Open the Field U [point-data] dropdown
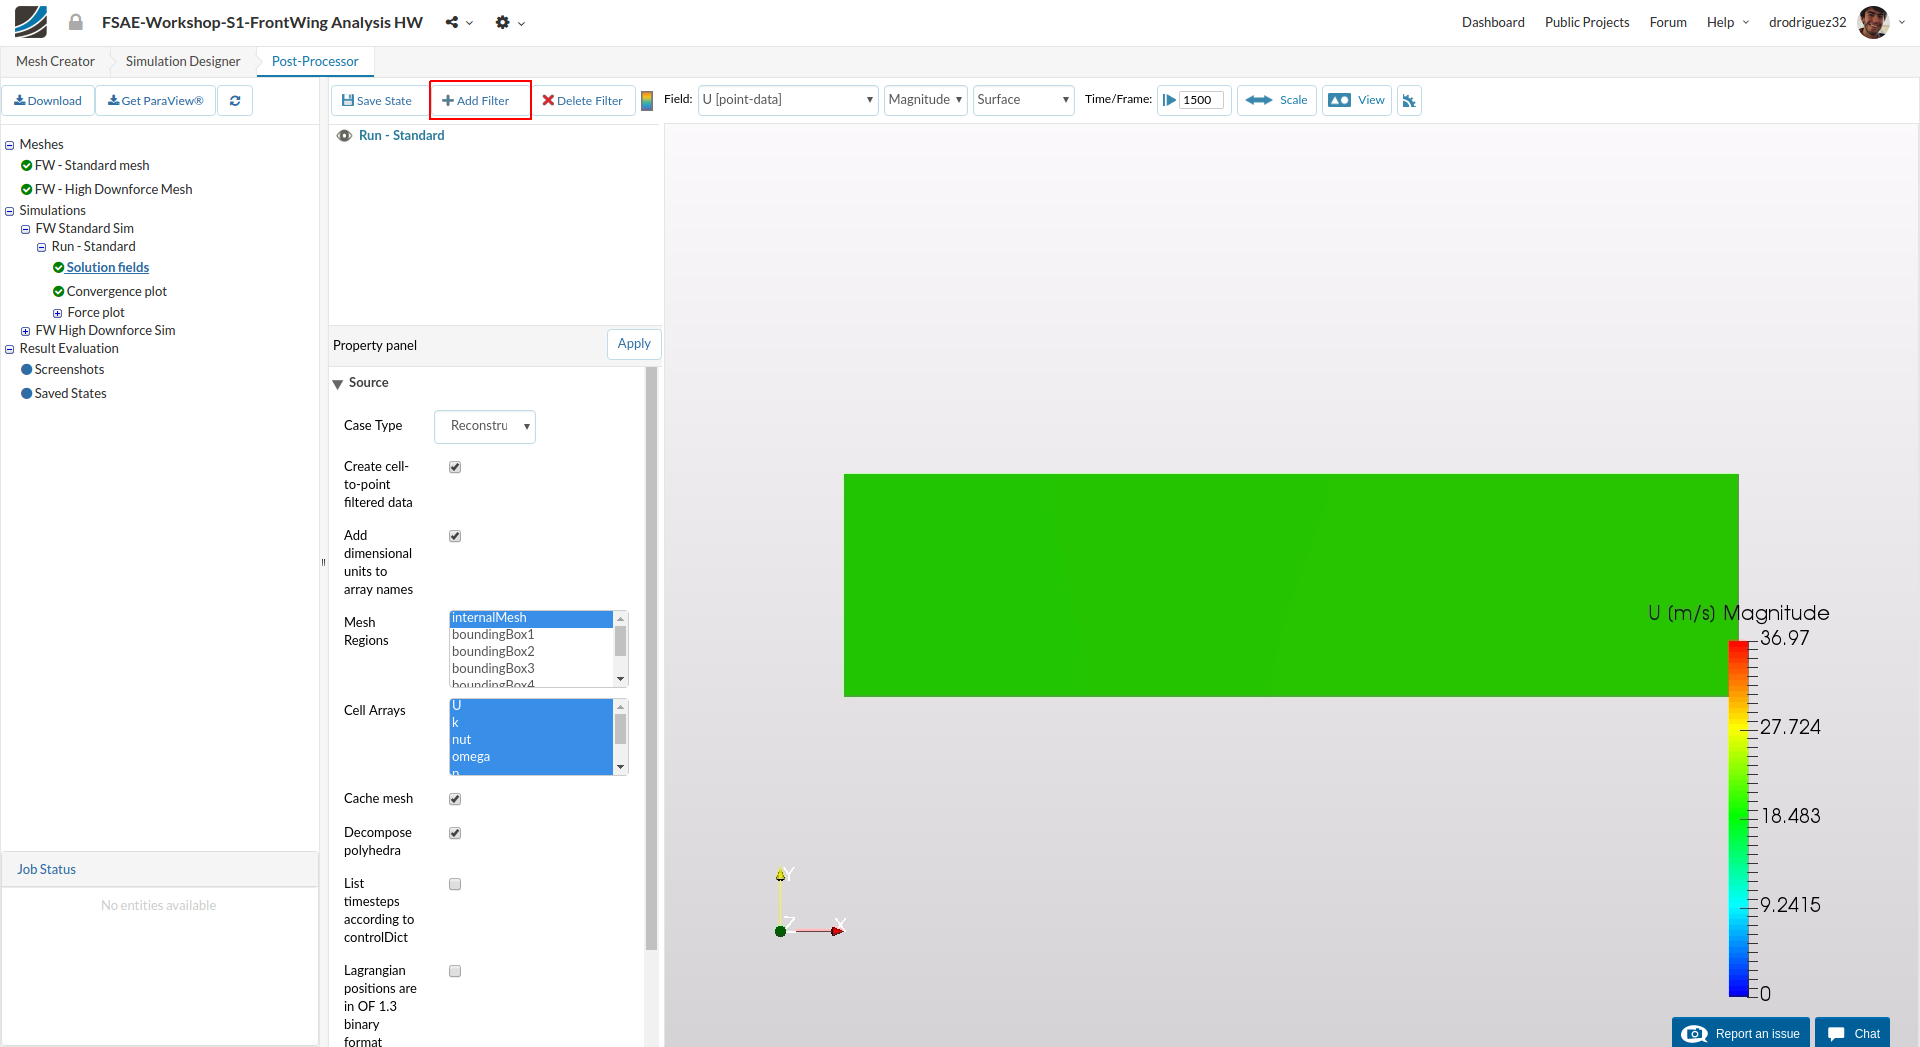 click(x=788, y=100)
